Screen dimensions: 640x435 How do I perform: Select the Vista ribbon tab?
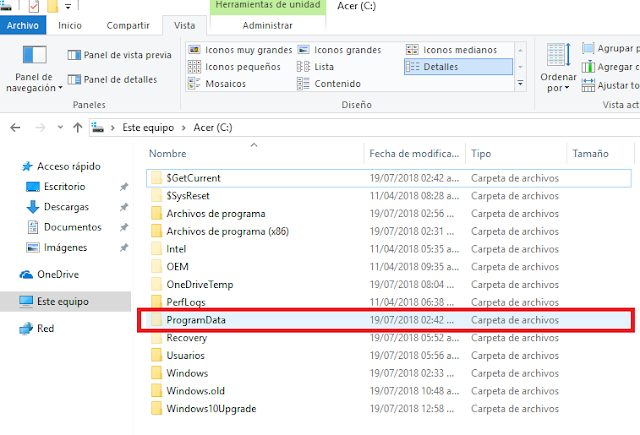[184, 25]
